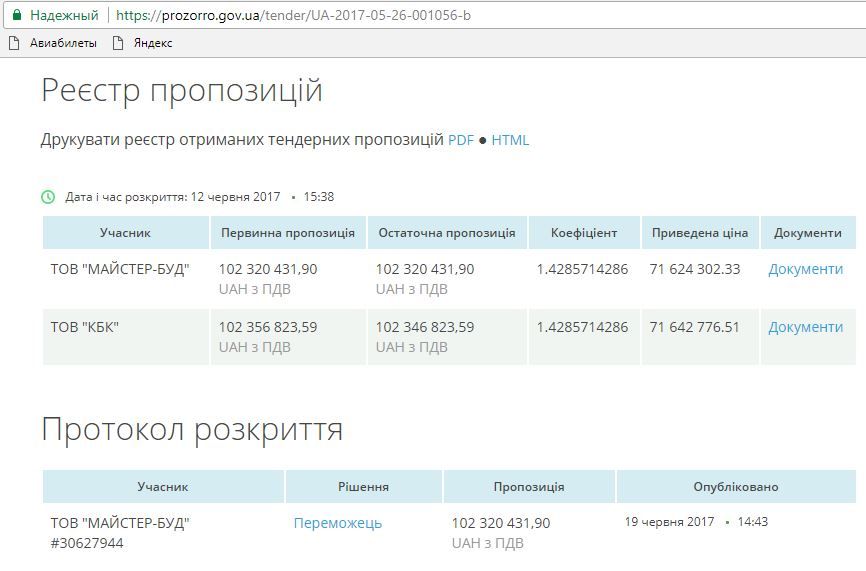Click the browser address bar URL
This screenshot has width=866, height=571.
293,15
